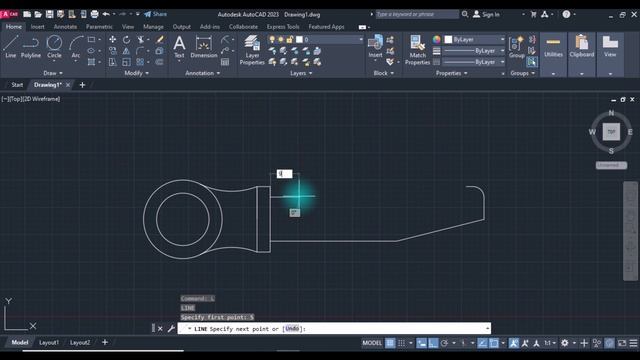
Task: Toggle drawing grid display in status bar
Action: [390, 343]
